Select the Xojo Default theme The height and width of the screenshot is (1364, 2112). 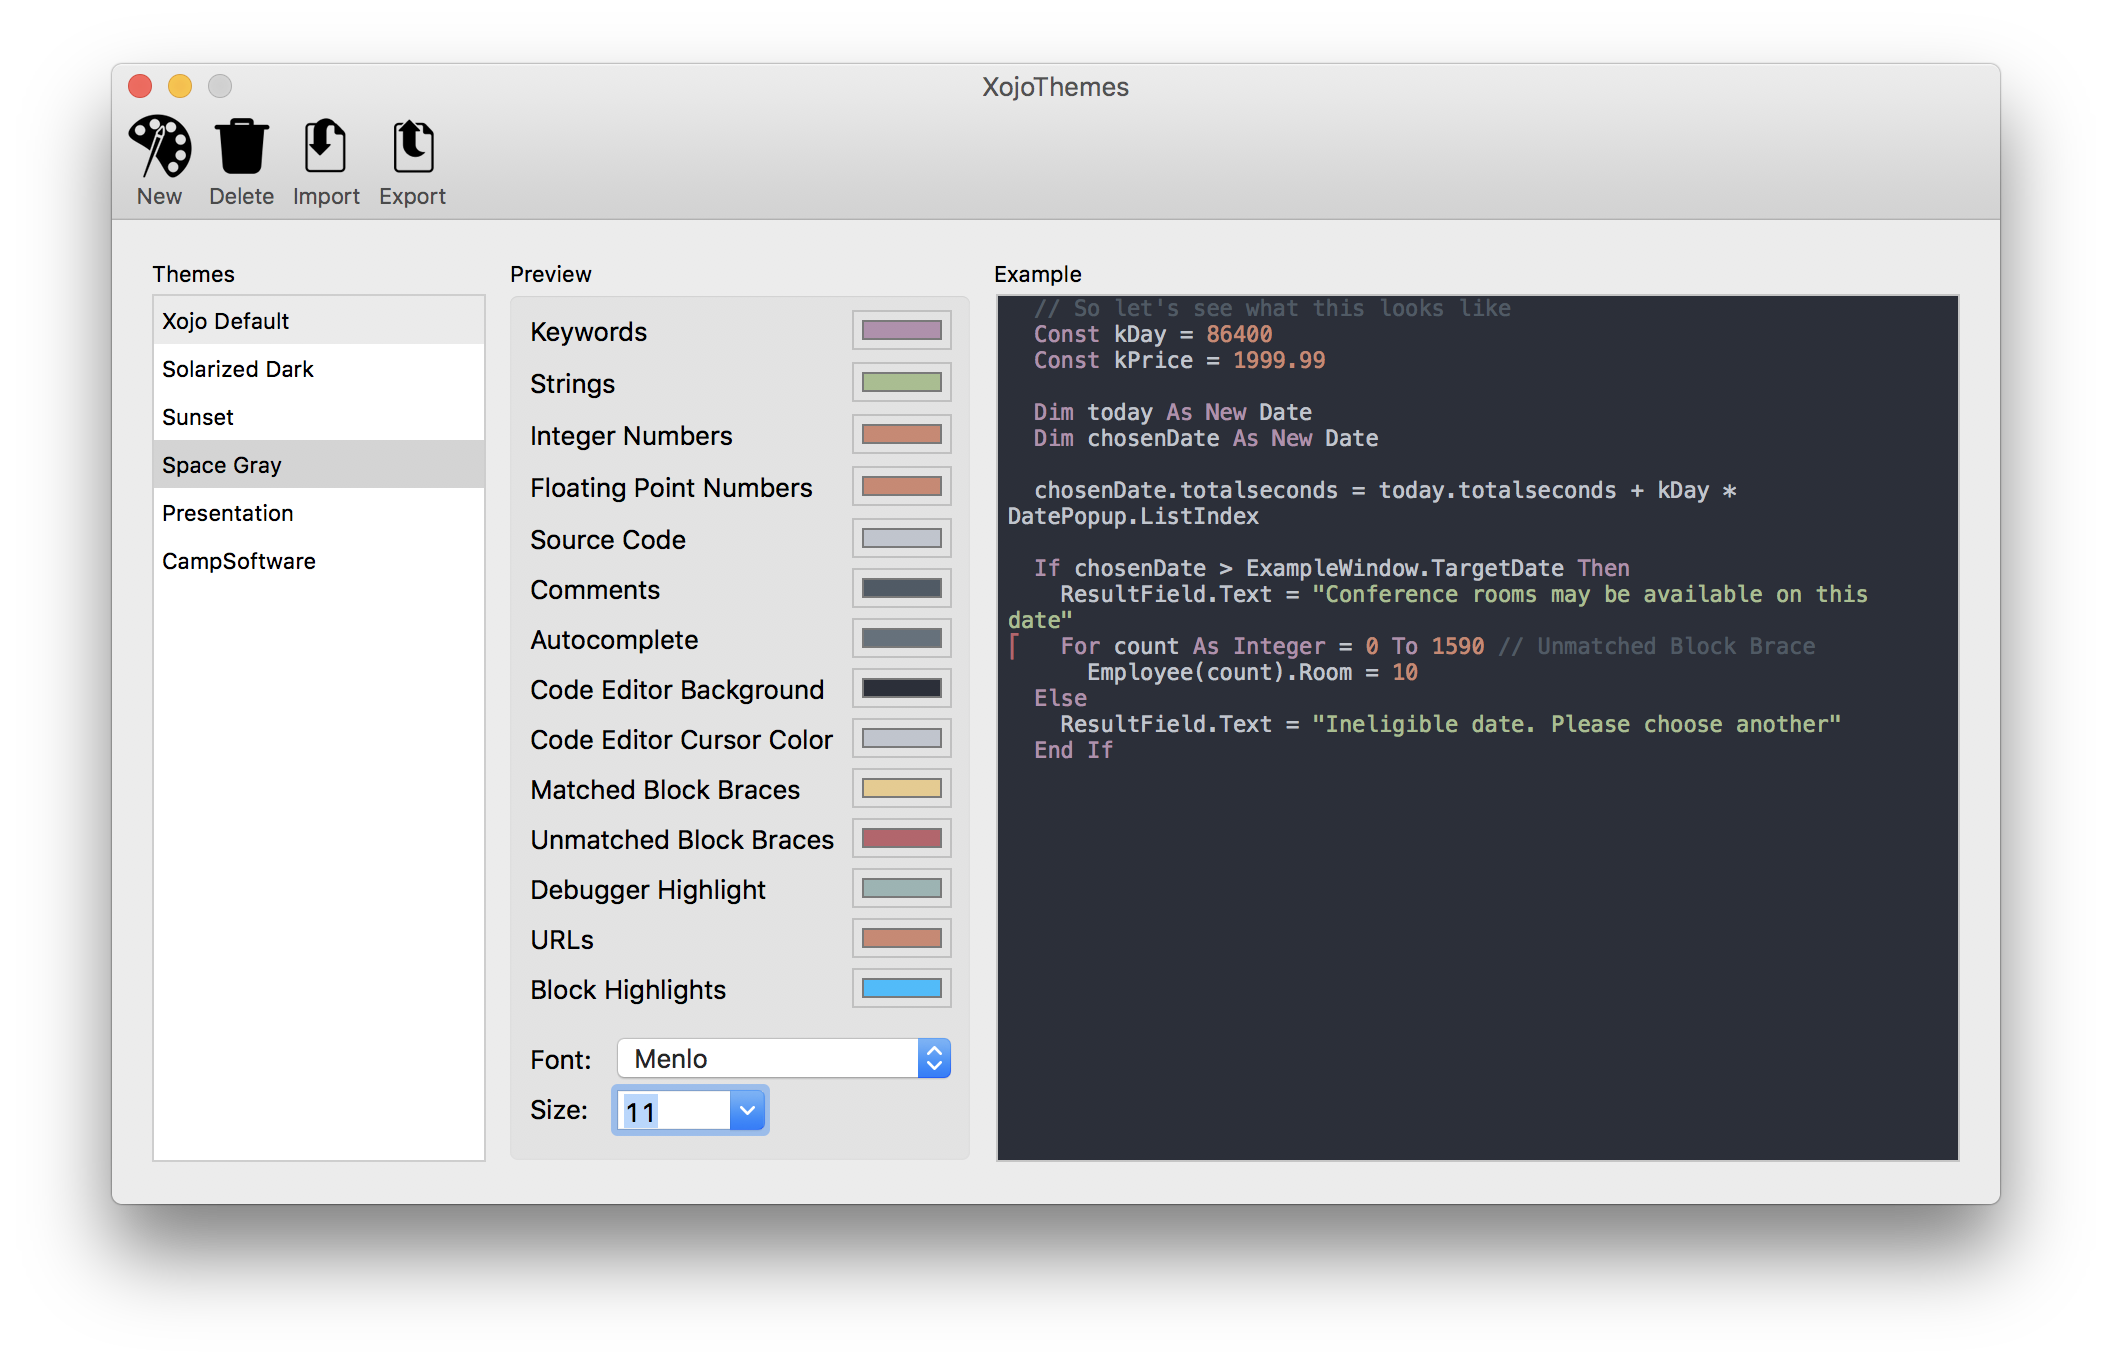319,321
